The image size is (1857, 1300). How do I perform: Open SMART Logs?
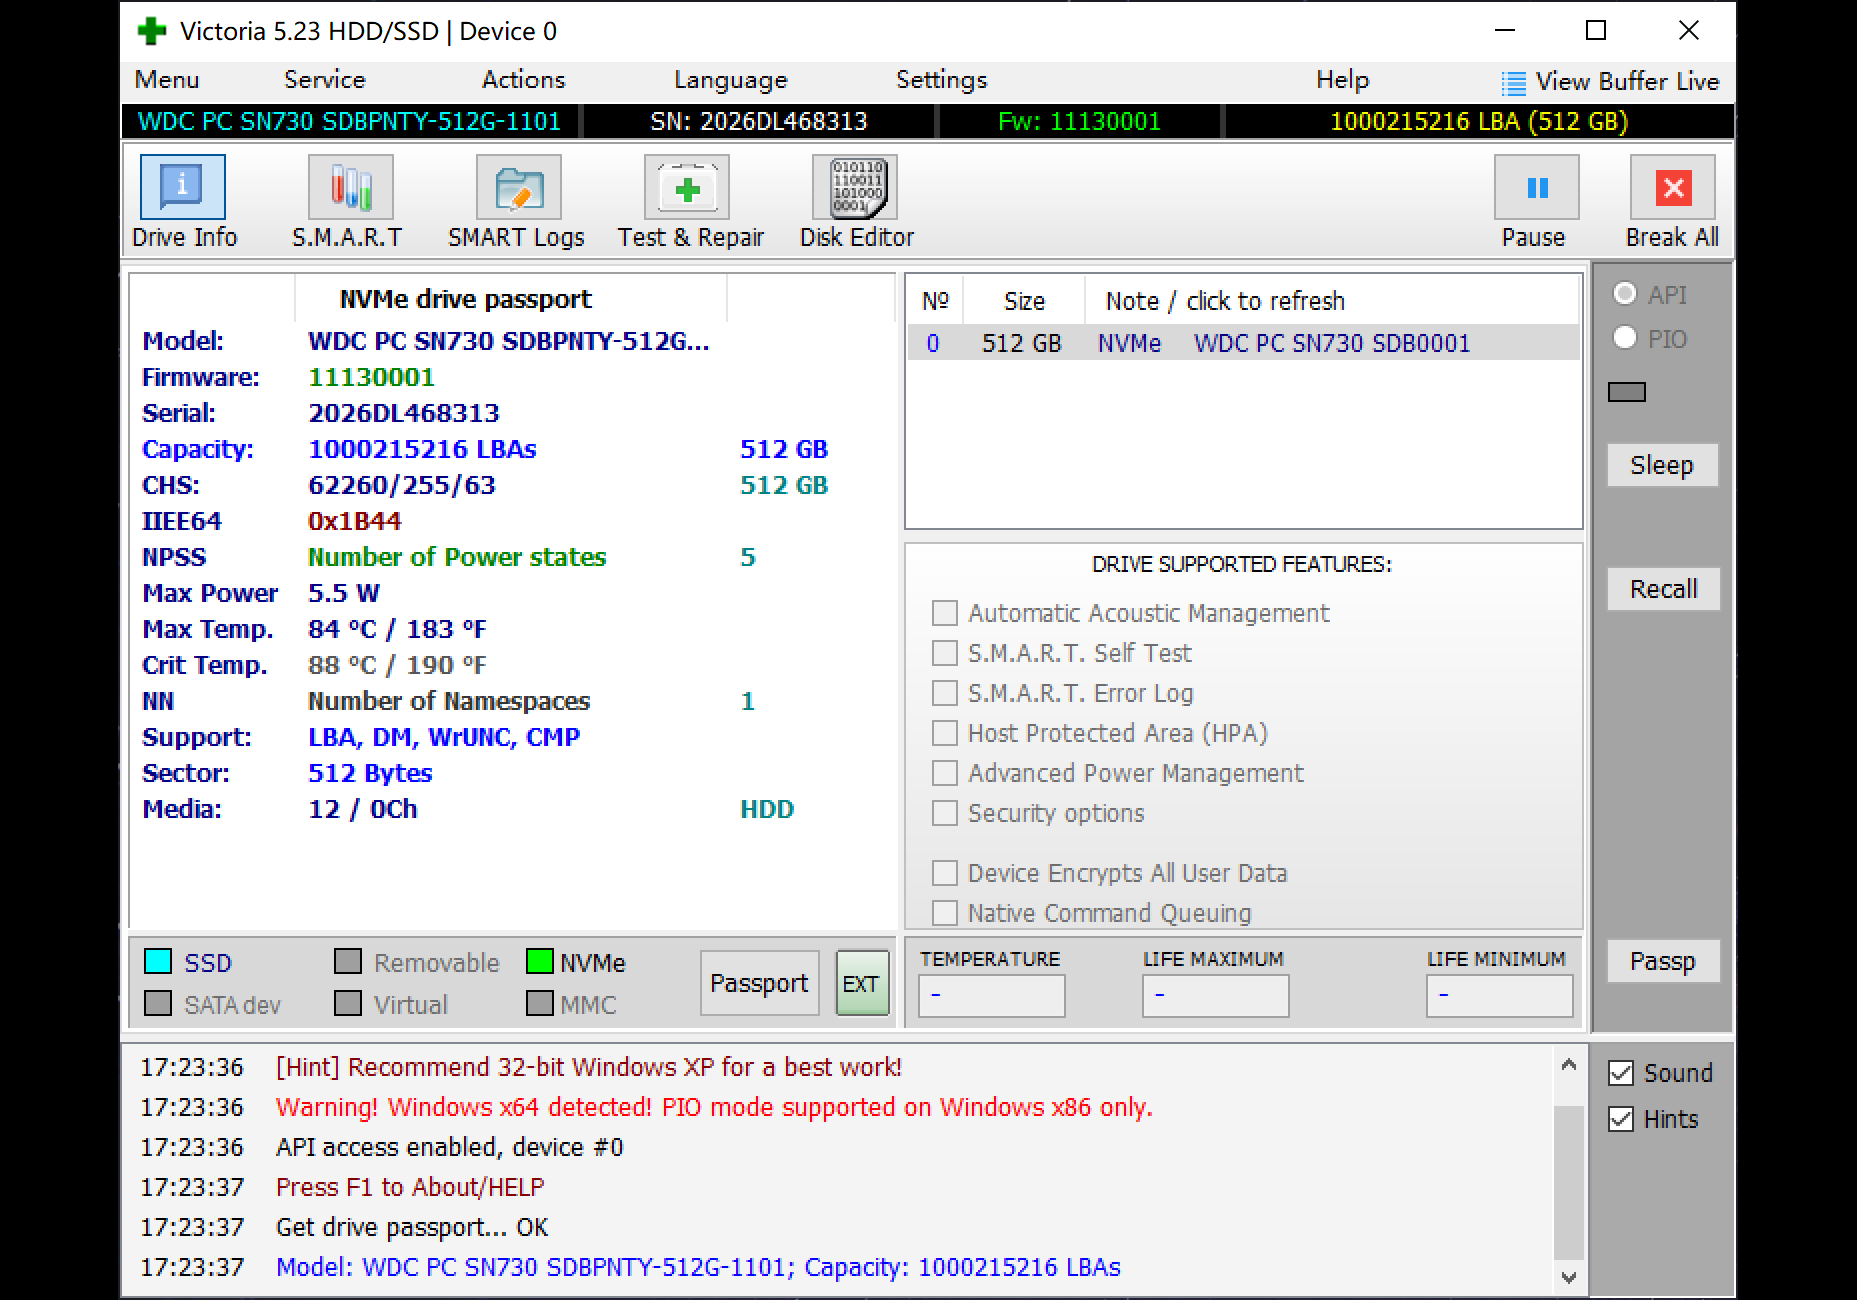518,187
